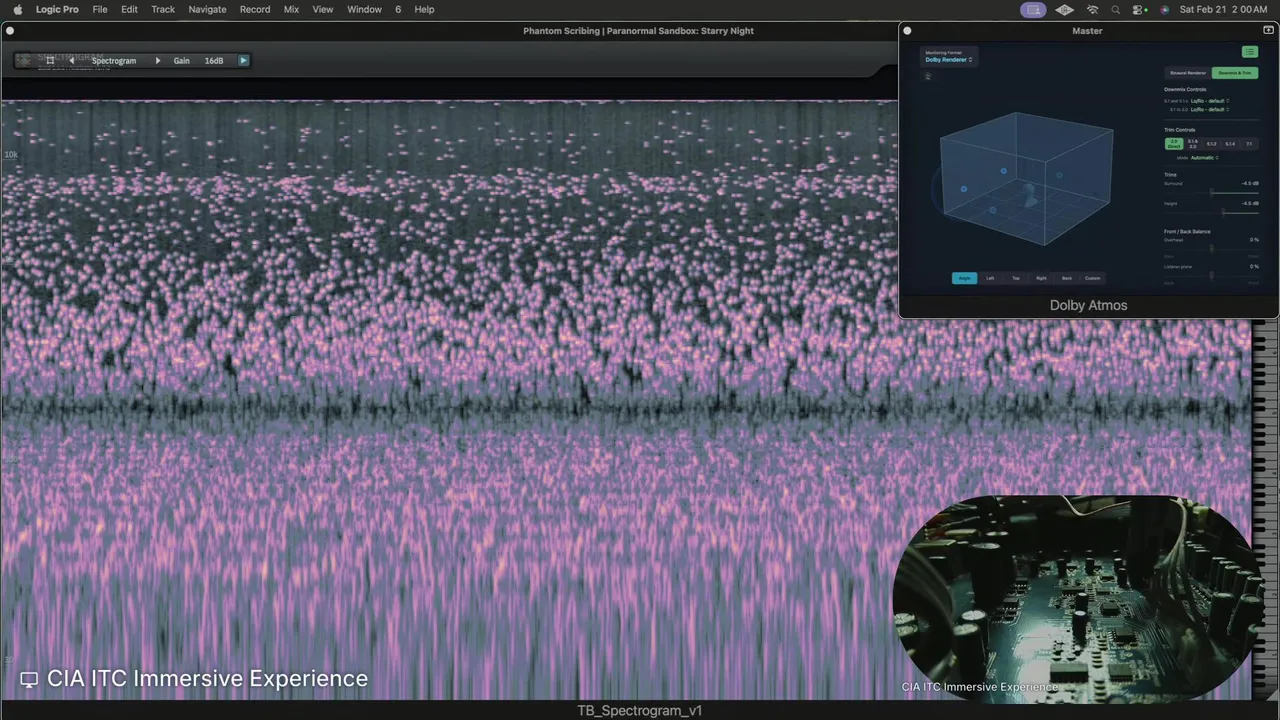
Task: Click the Spectrogram view label
Action: [114, 60]
